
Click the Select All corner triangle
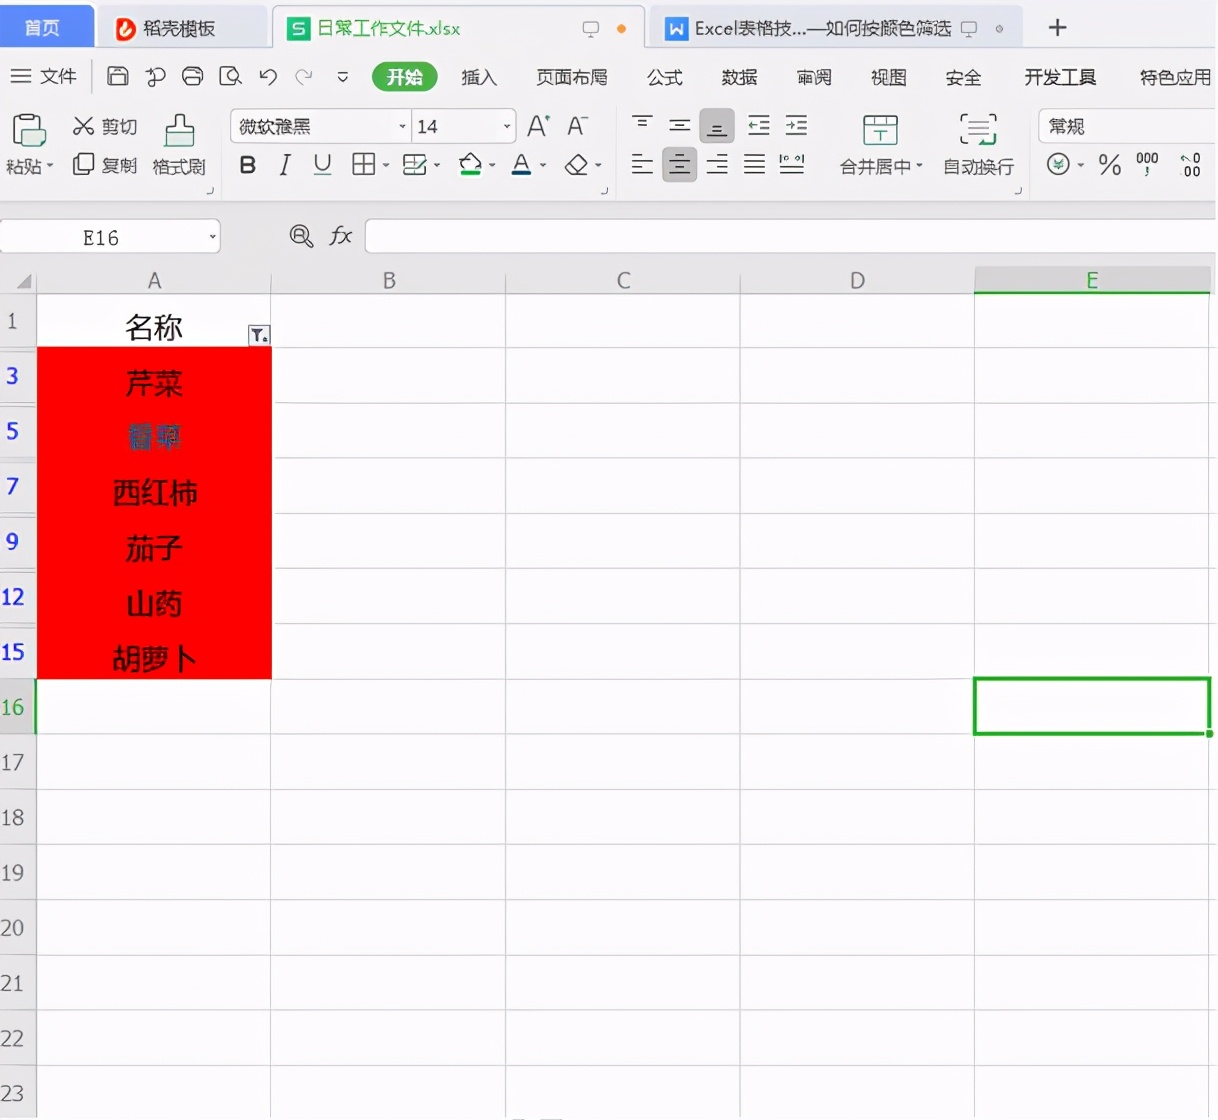click(24, 281)
